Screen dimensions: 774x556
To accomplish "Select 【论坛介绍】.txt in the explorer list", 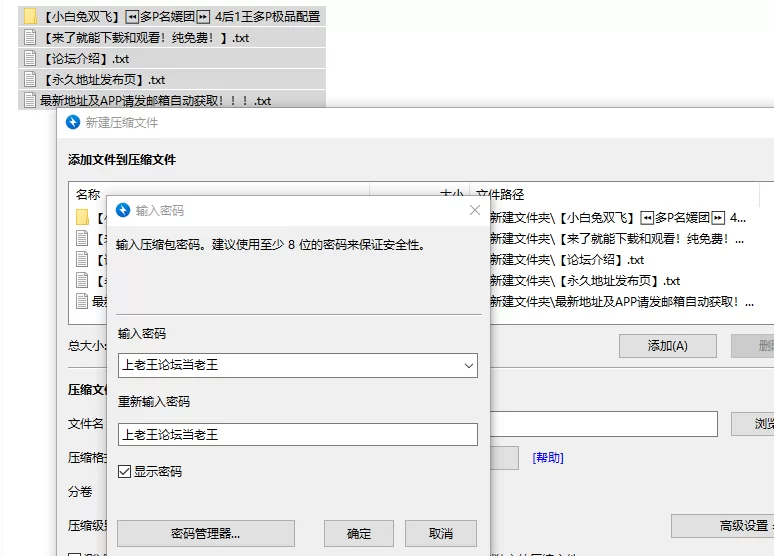I will [x=172, y=58].
